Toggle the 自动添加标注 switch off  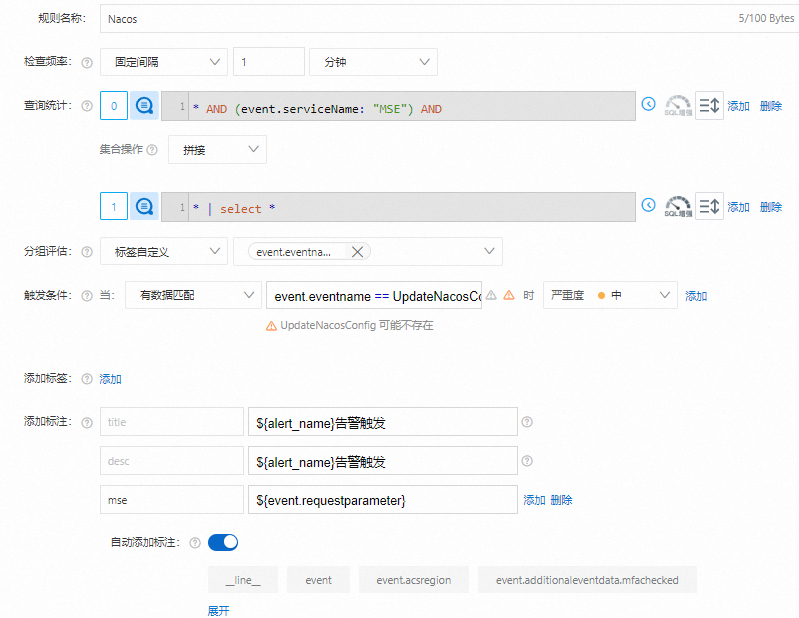point(223,542)
